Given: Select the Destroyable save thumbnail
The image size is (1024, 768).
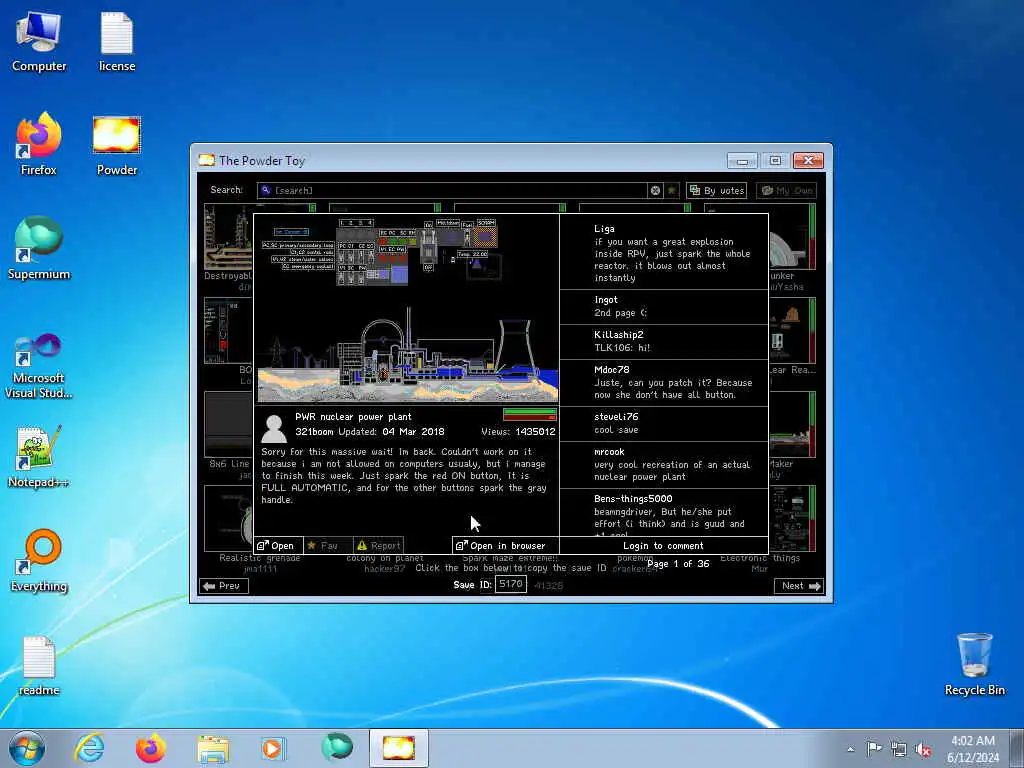Looking at the screenshot, I should click(228, 237).
